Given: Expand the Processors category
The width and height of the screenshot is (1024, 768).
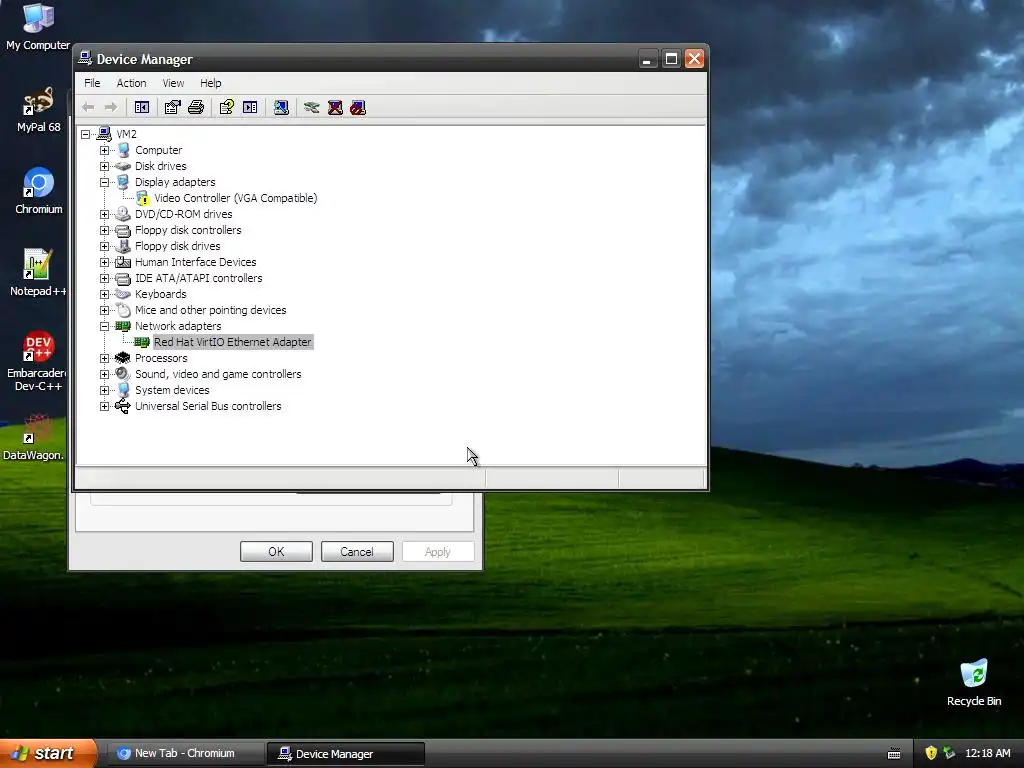Looking at the screenshot, I should coord(104,359).
